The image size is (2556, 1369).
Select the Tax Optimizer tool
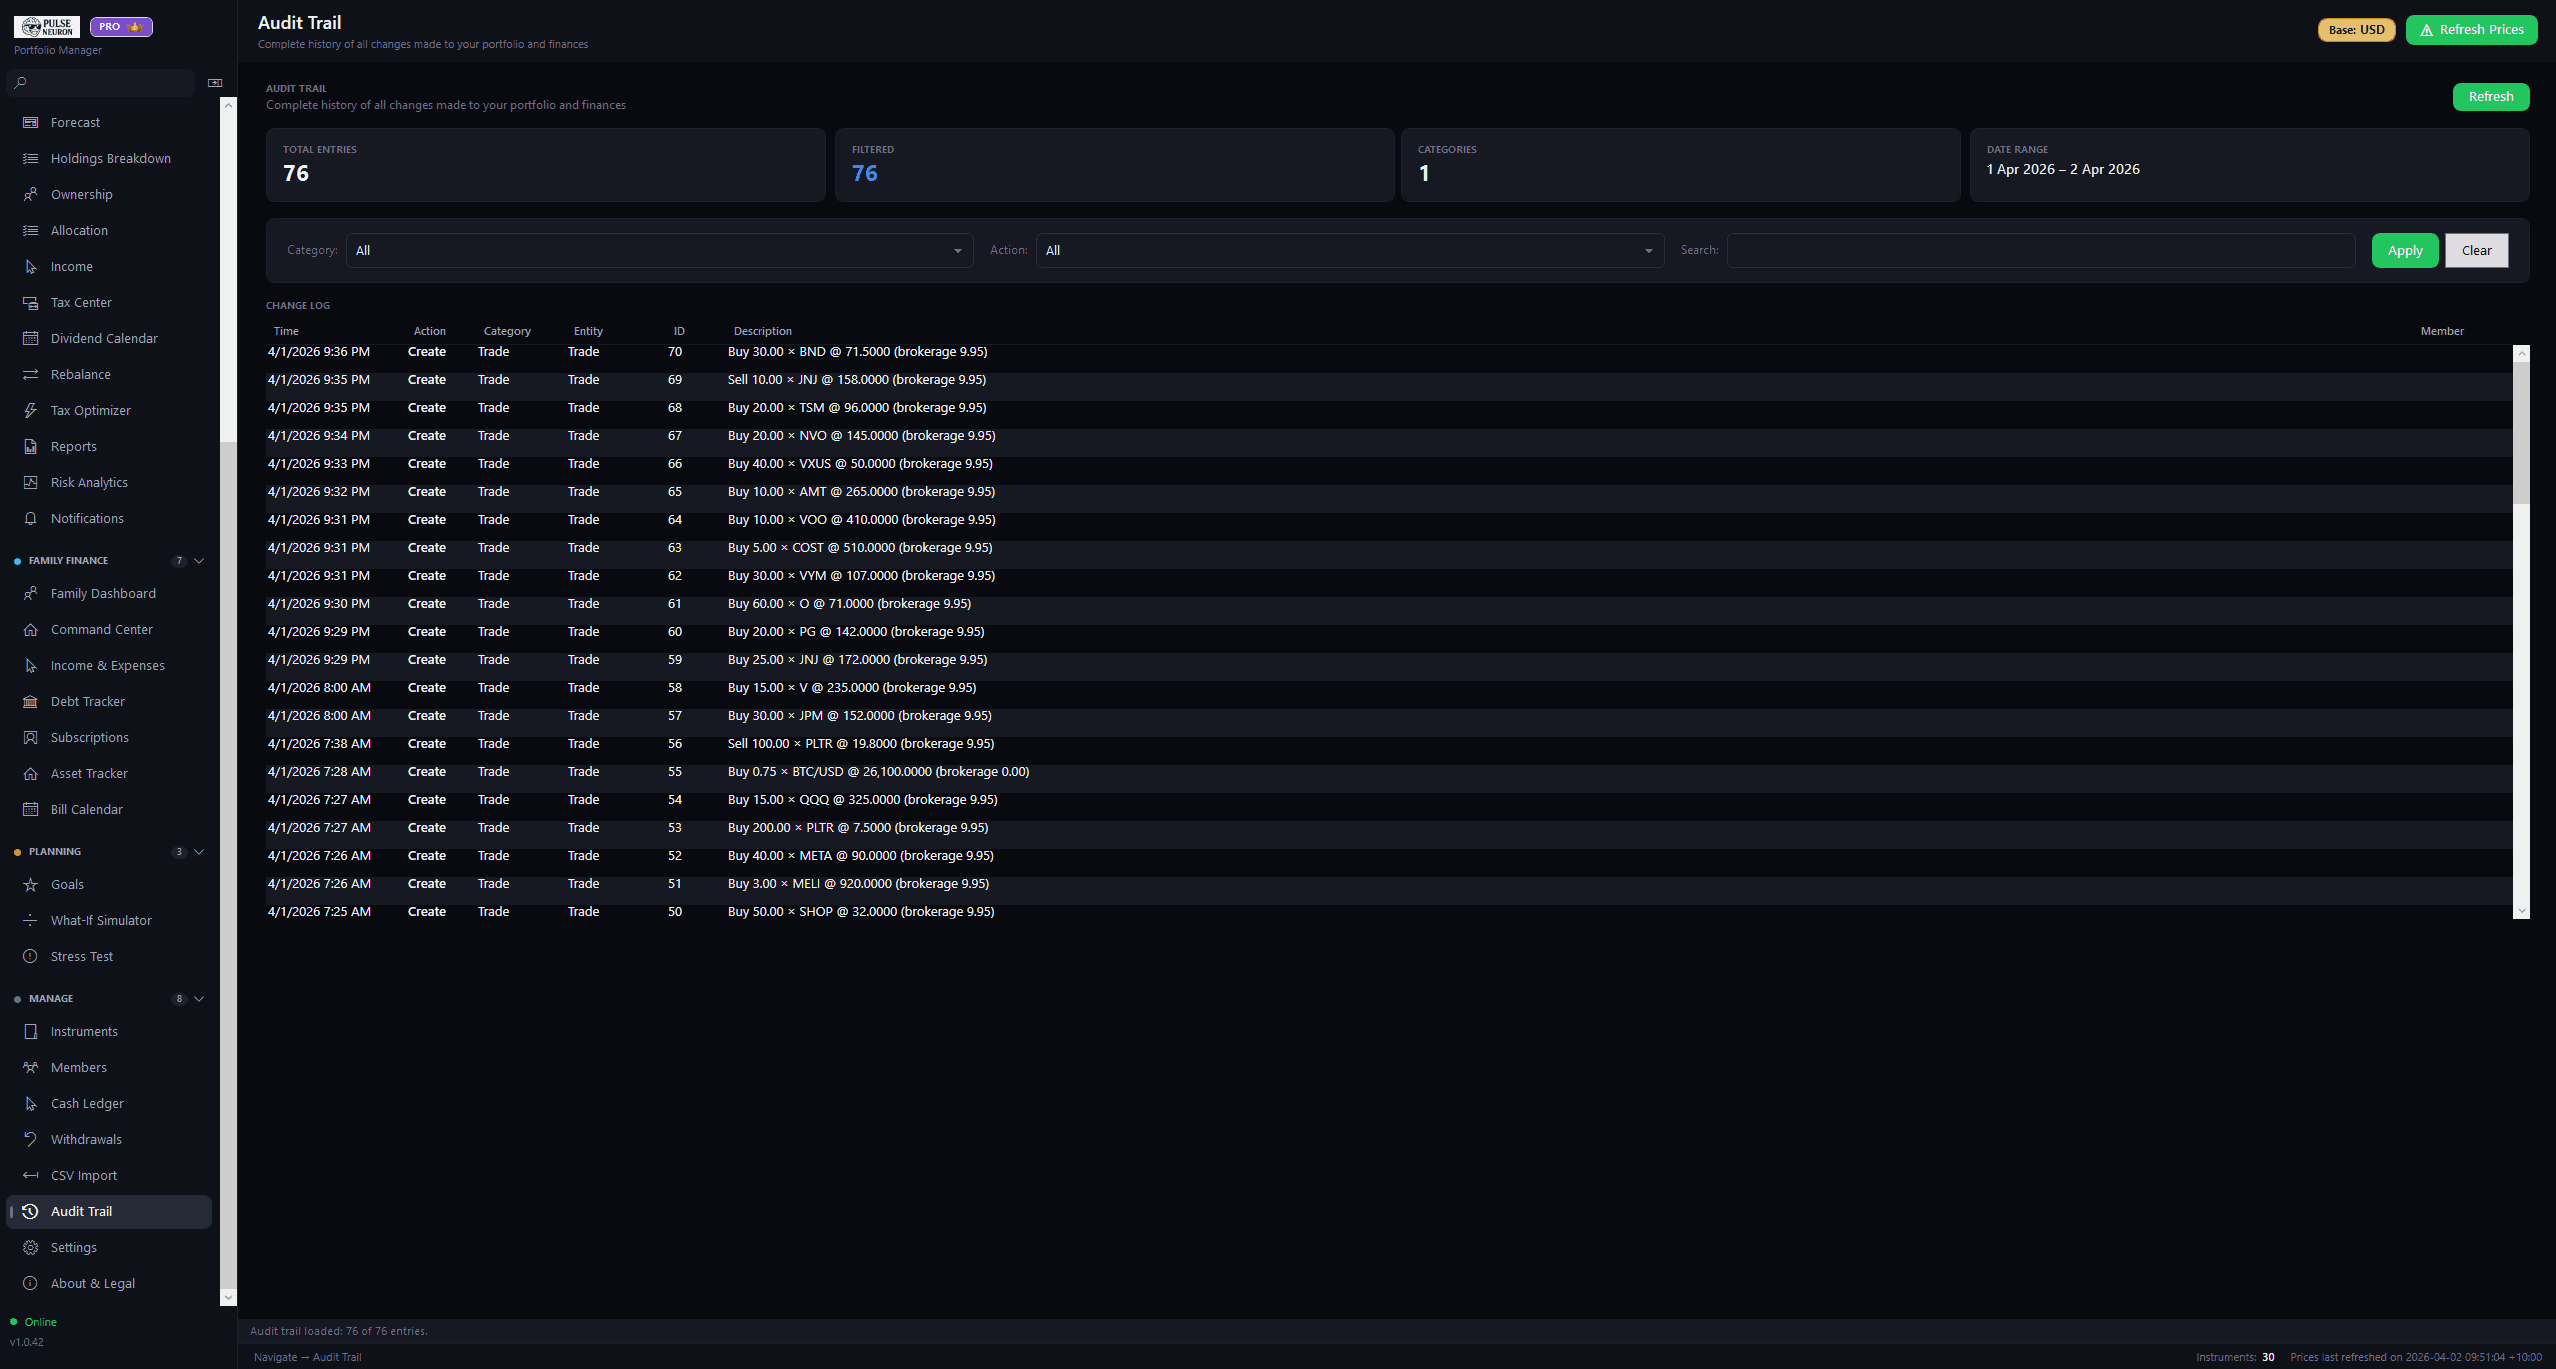point(90,410)
